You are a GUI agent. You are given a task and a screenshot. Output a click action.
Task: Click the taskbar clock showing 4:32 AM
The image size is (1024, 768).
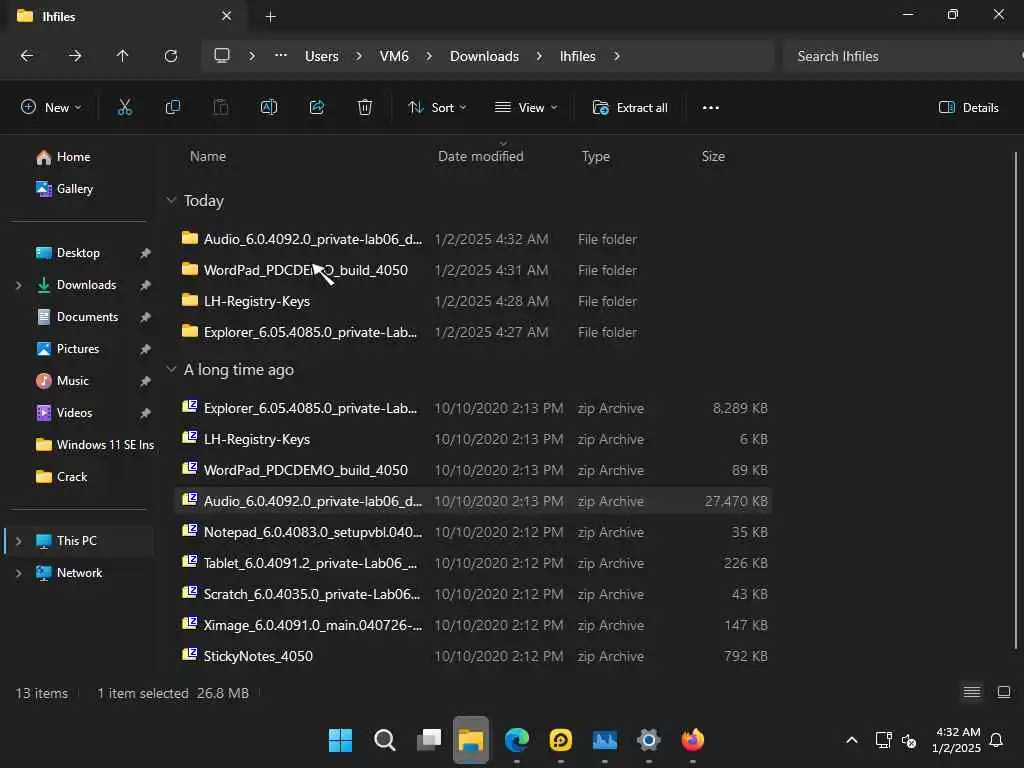(x=957, y=740)
